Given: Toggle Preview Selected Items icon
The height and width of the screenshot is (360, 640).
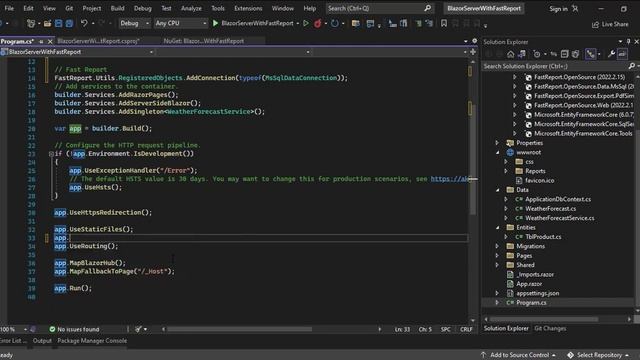Looking at the screenshot, I should point(622,54).
